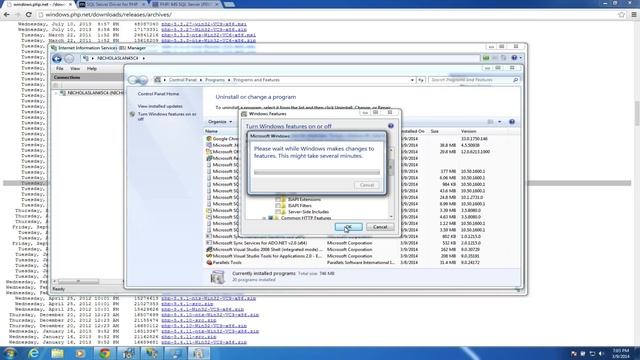The width and height of the screenshot is (640, 360).
Task: Open View installed updates link
Action: (x=160, y=106)
